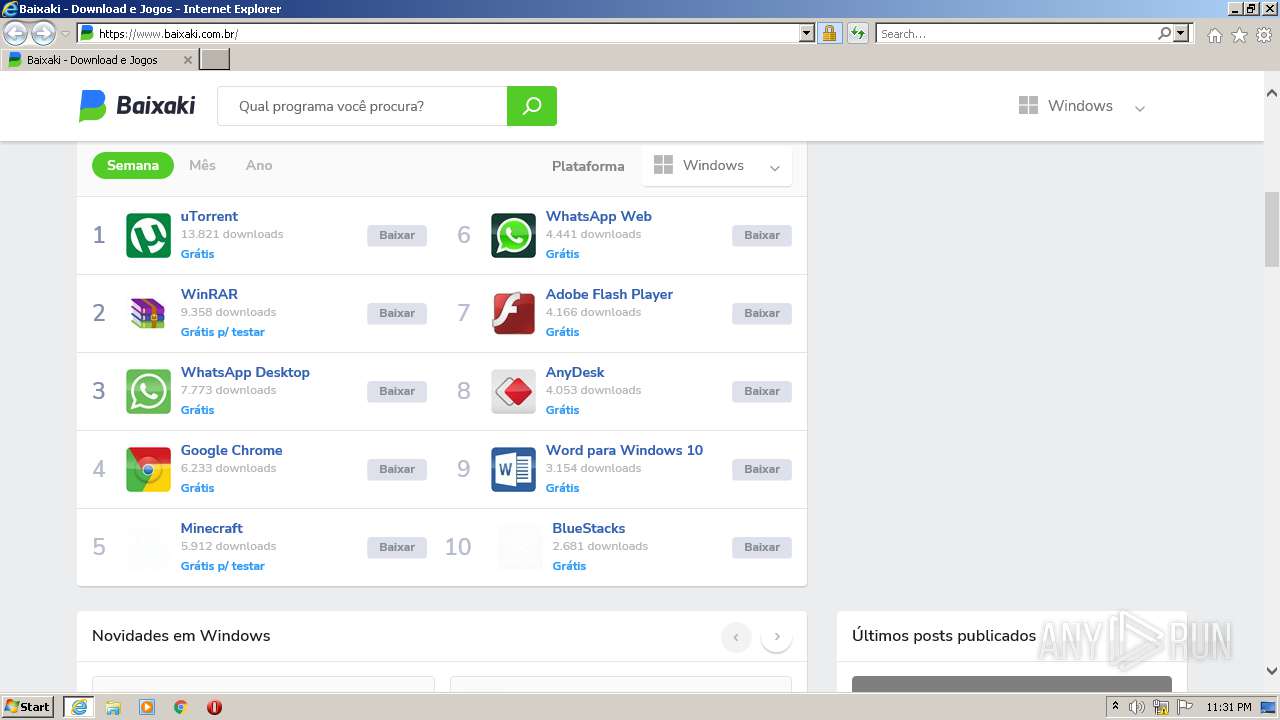Click Baixar for WhatsApp Desktop
Screen dimensions: 1280x720
(x=397, y=391)
